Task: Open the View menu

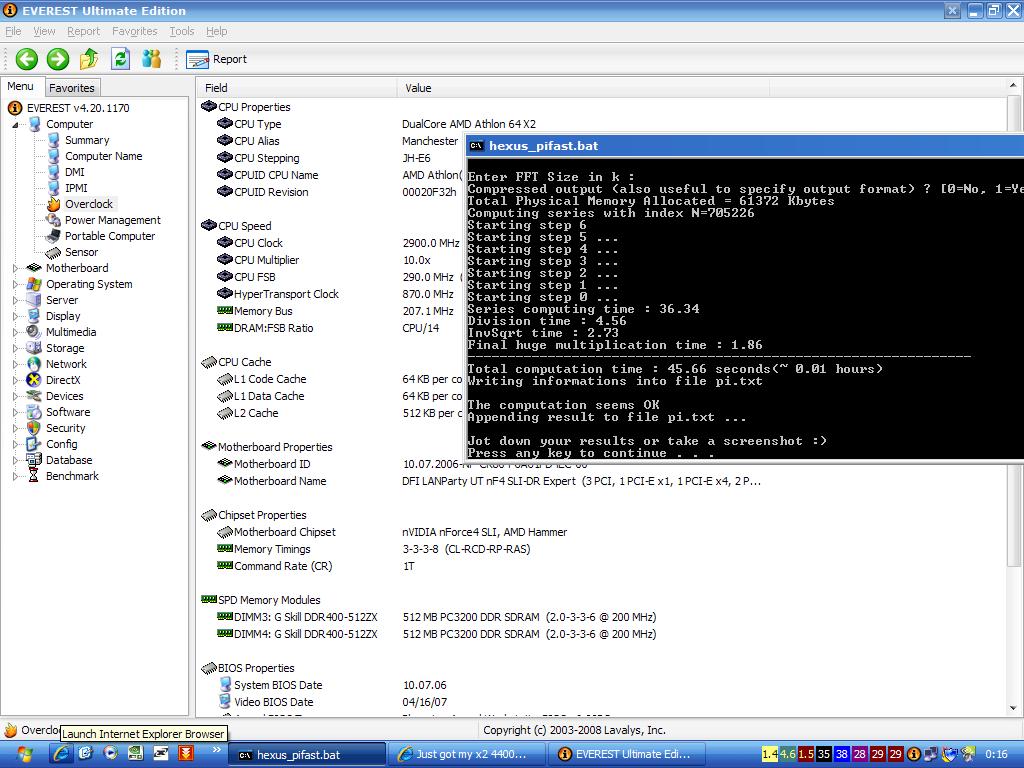Action: click(44, 31)
